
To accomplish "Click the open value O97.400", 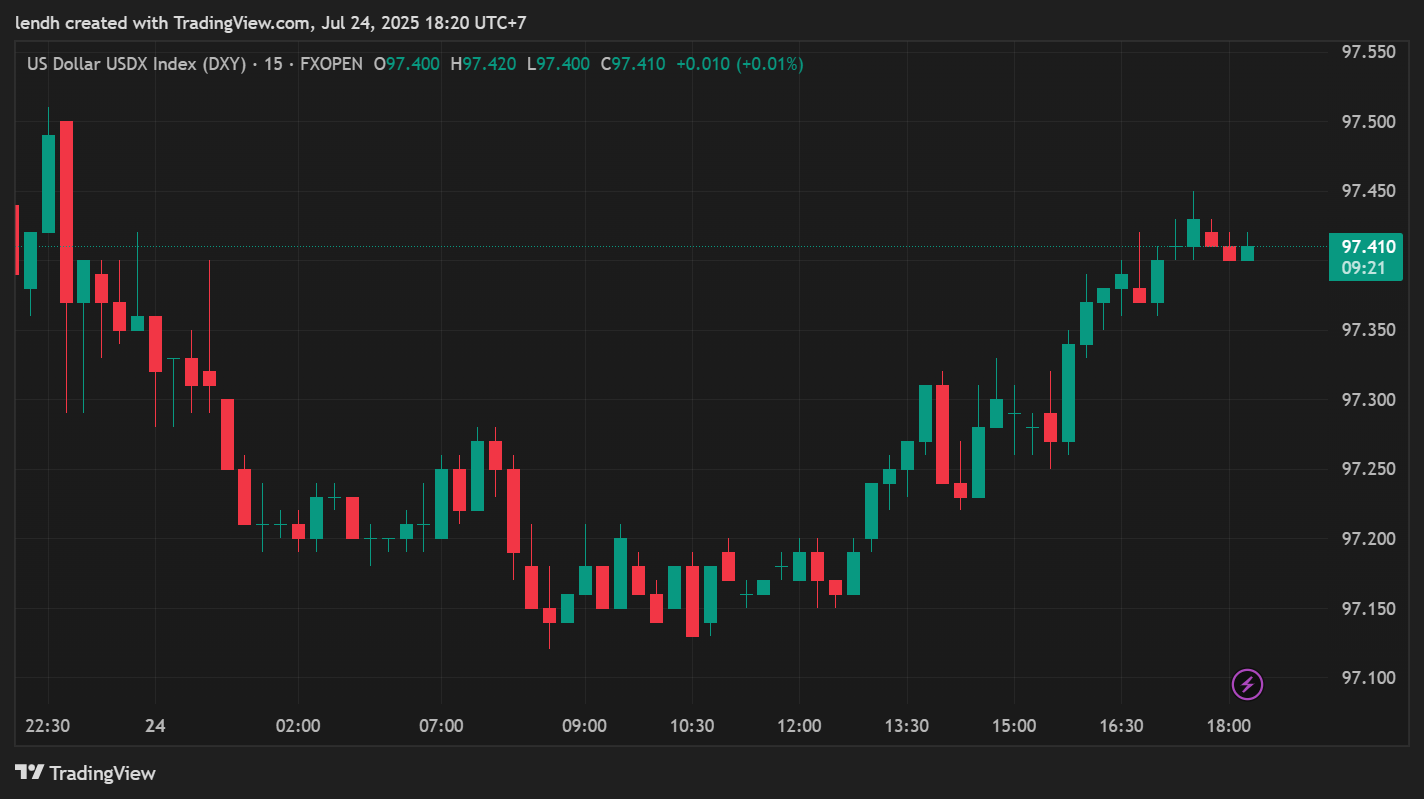I will pyautogui.click(x=406, y=64).
